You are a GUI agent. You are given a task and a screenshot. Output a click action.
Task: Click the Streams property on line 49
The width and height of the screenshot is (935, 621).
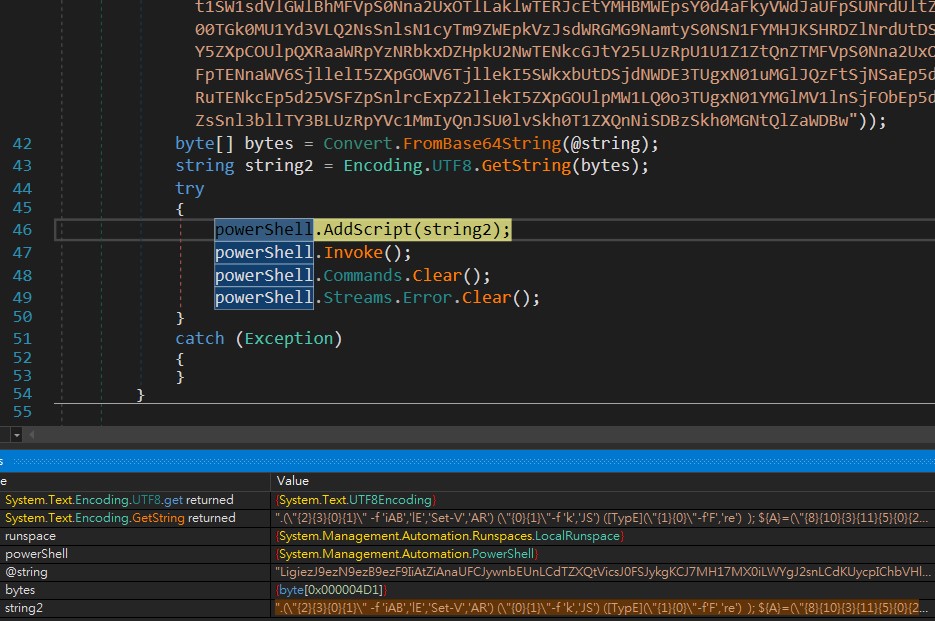click(x=358, y=298)
